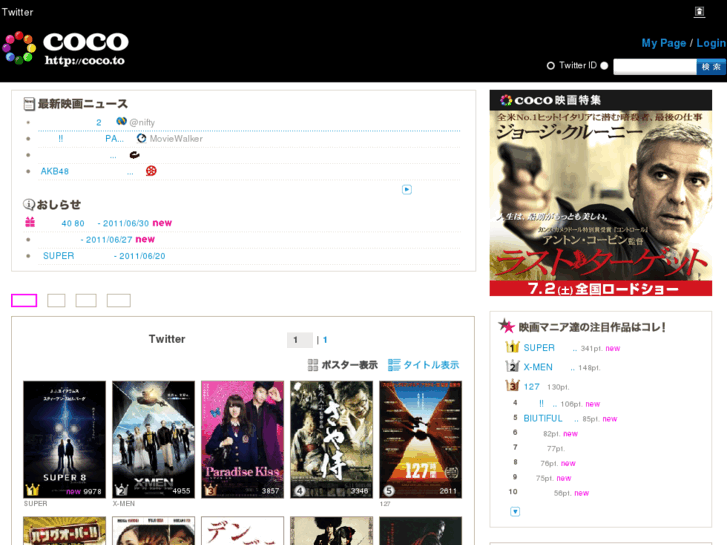Select the second tab above the ranking
Screen dimensions: 727x545
[56, 301]
